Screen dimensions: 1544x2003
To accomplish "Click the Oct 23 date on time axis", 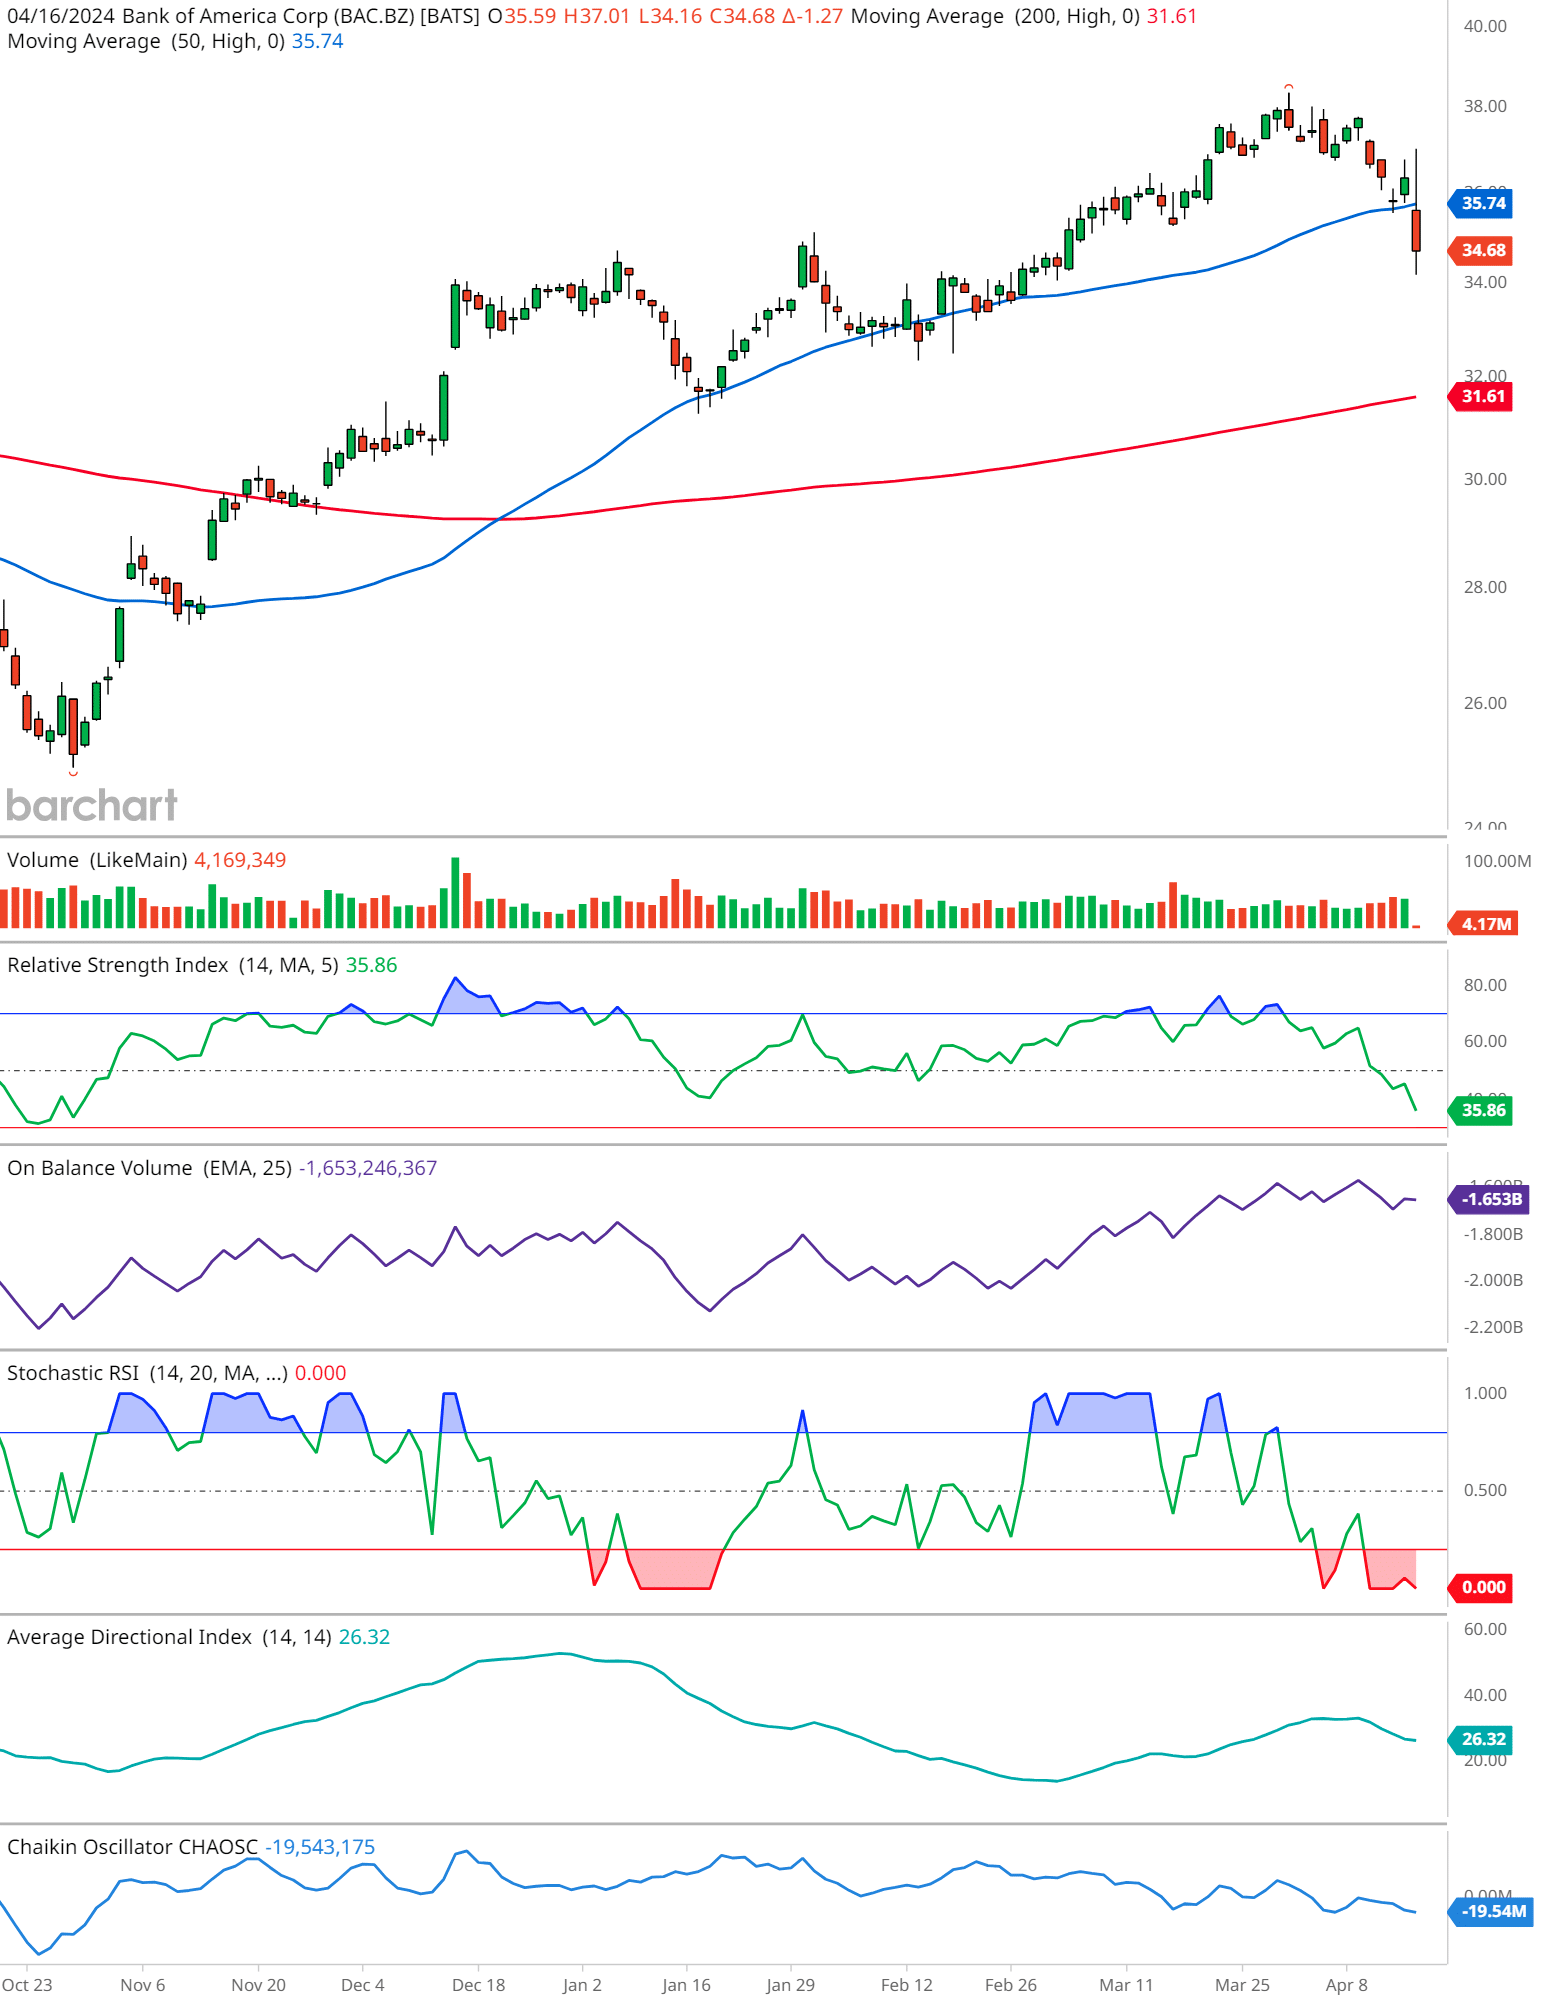I will (27, 1985).
